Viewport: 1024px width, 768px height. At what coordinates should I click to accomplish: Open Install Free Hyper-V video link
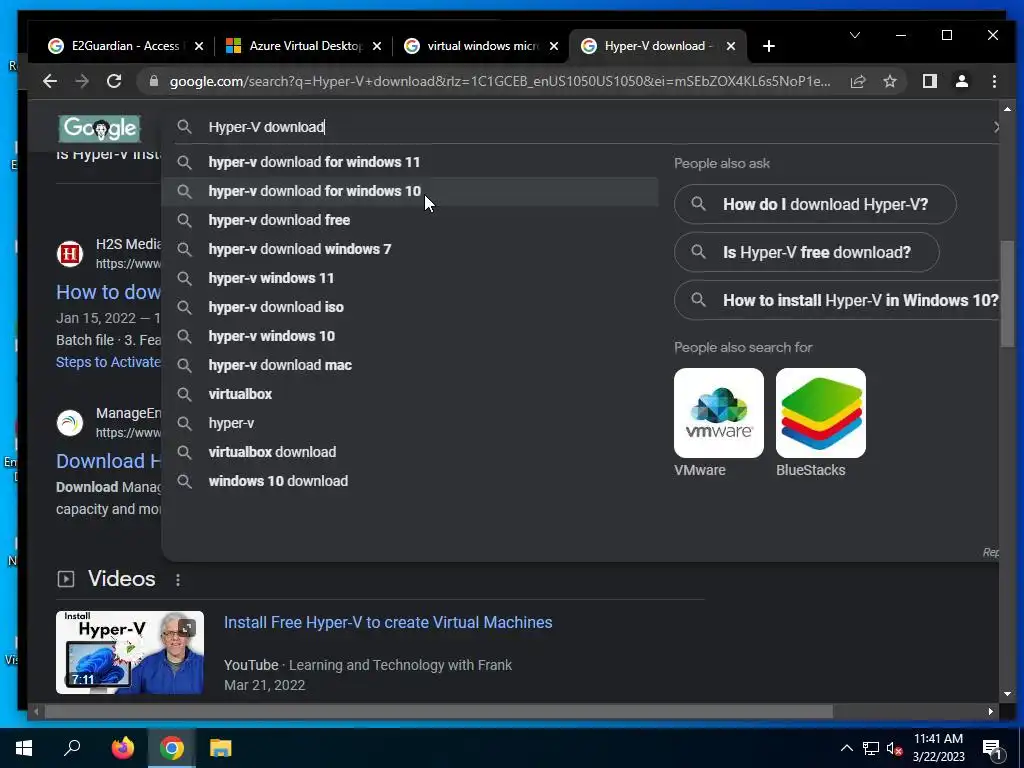(x=388, y=622)
